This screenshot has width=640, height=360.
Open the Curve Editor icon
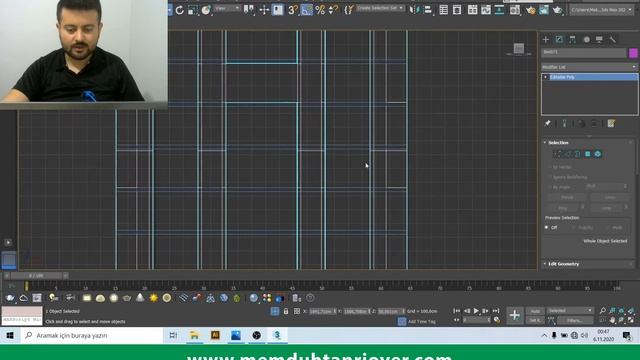pos(486,10)
